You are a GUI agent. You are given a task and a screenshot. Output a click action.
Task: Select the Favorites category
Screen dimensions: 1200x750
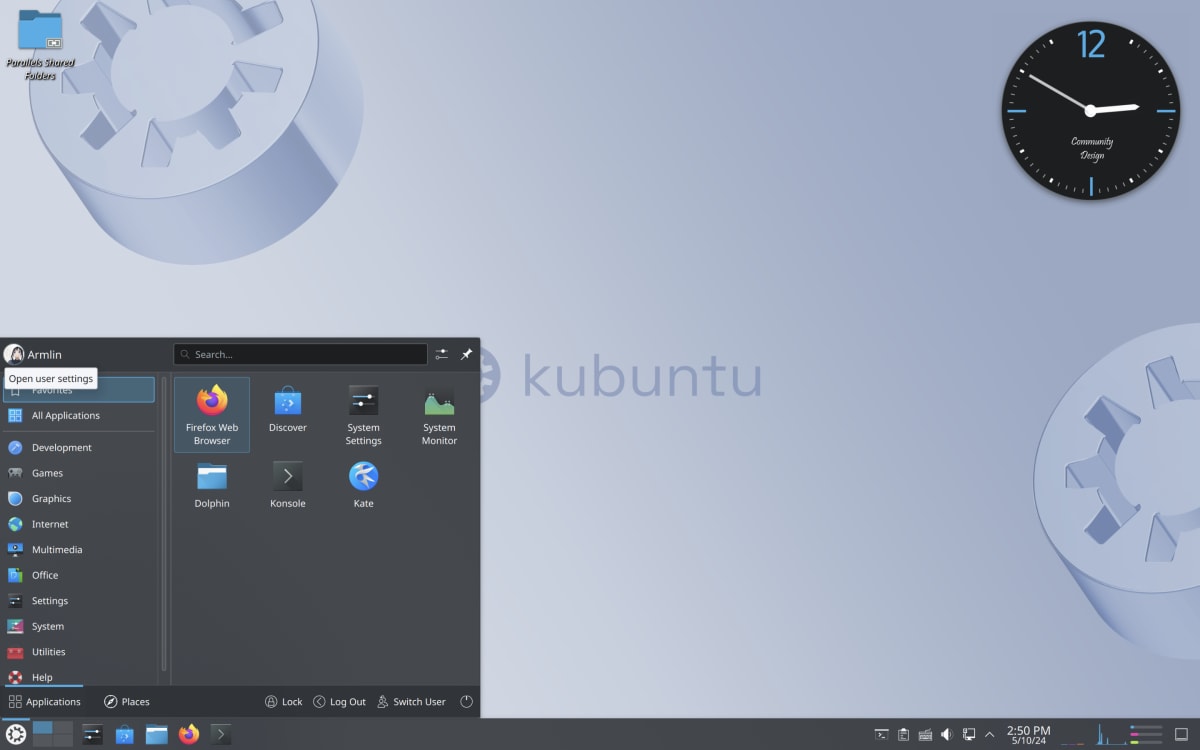point(79,390)
